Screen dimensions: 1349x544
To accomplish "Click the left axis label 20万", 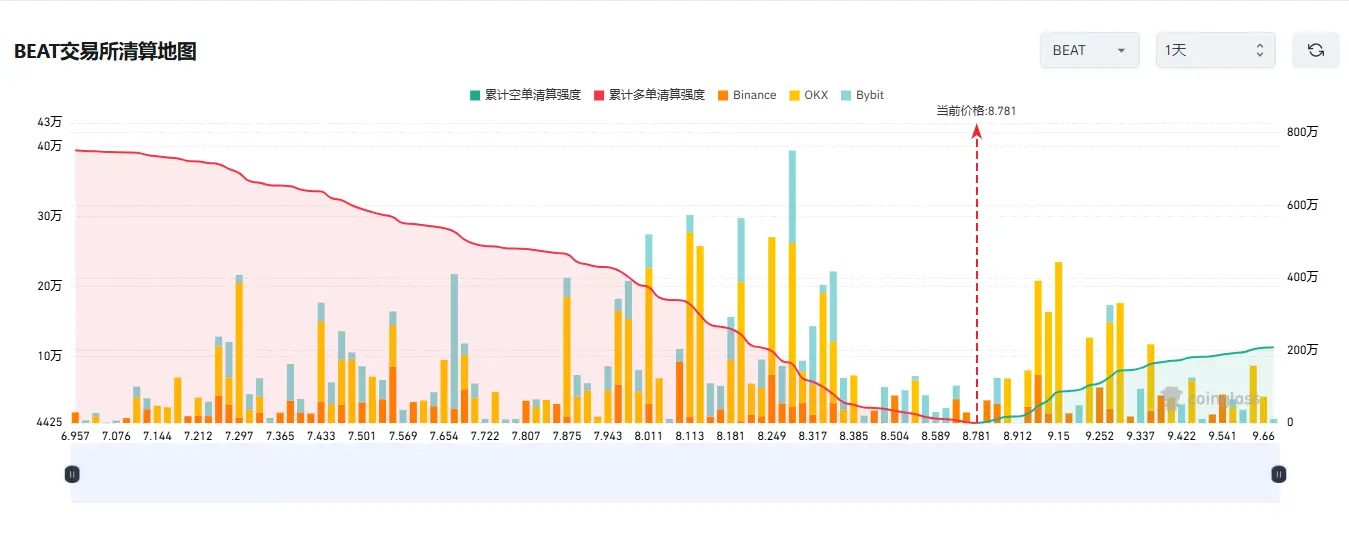I will point(50,286).
